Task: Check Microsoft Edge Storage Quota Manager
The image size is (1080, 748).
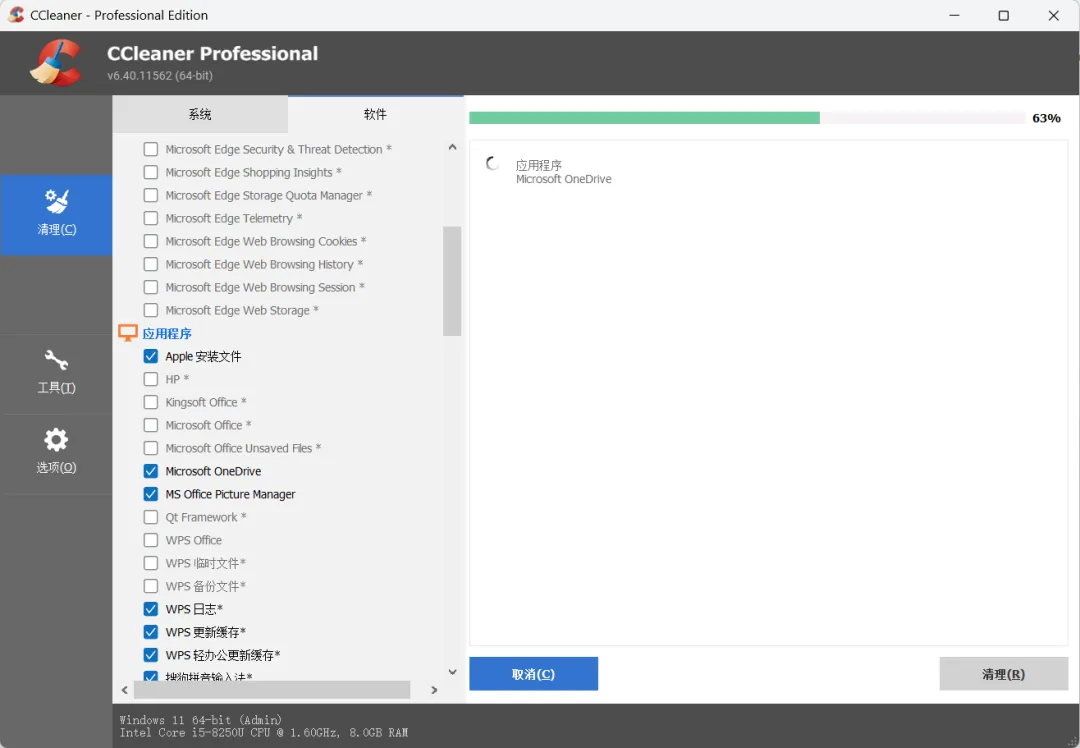Action: coord(151,195)
